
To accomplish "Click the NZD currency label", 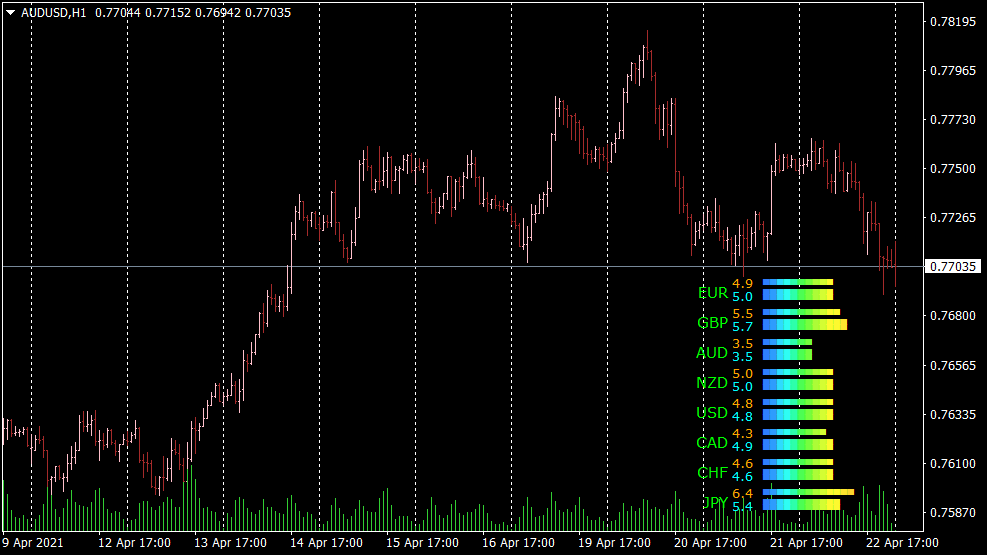I will pos(712,383).
